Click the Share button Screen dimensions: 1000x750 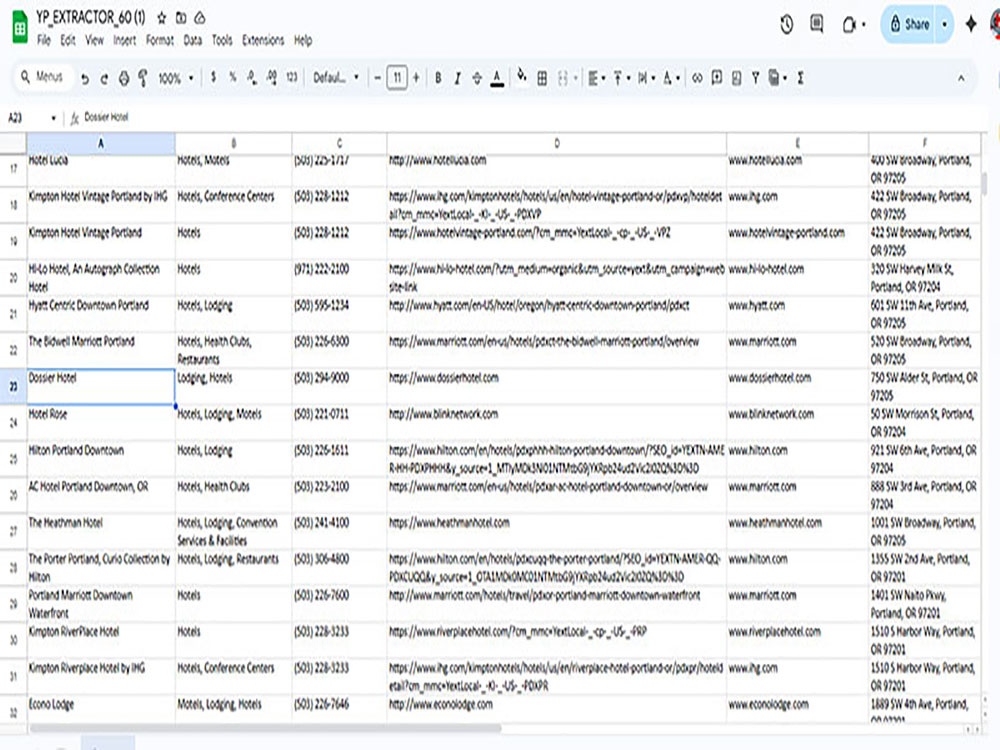909,25
